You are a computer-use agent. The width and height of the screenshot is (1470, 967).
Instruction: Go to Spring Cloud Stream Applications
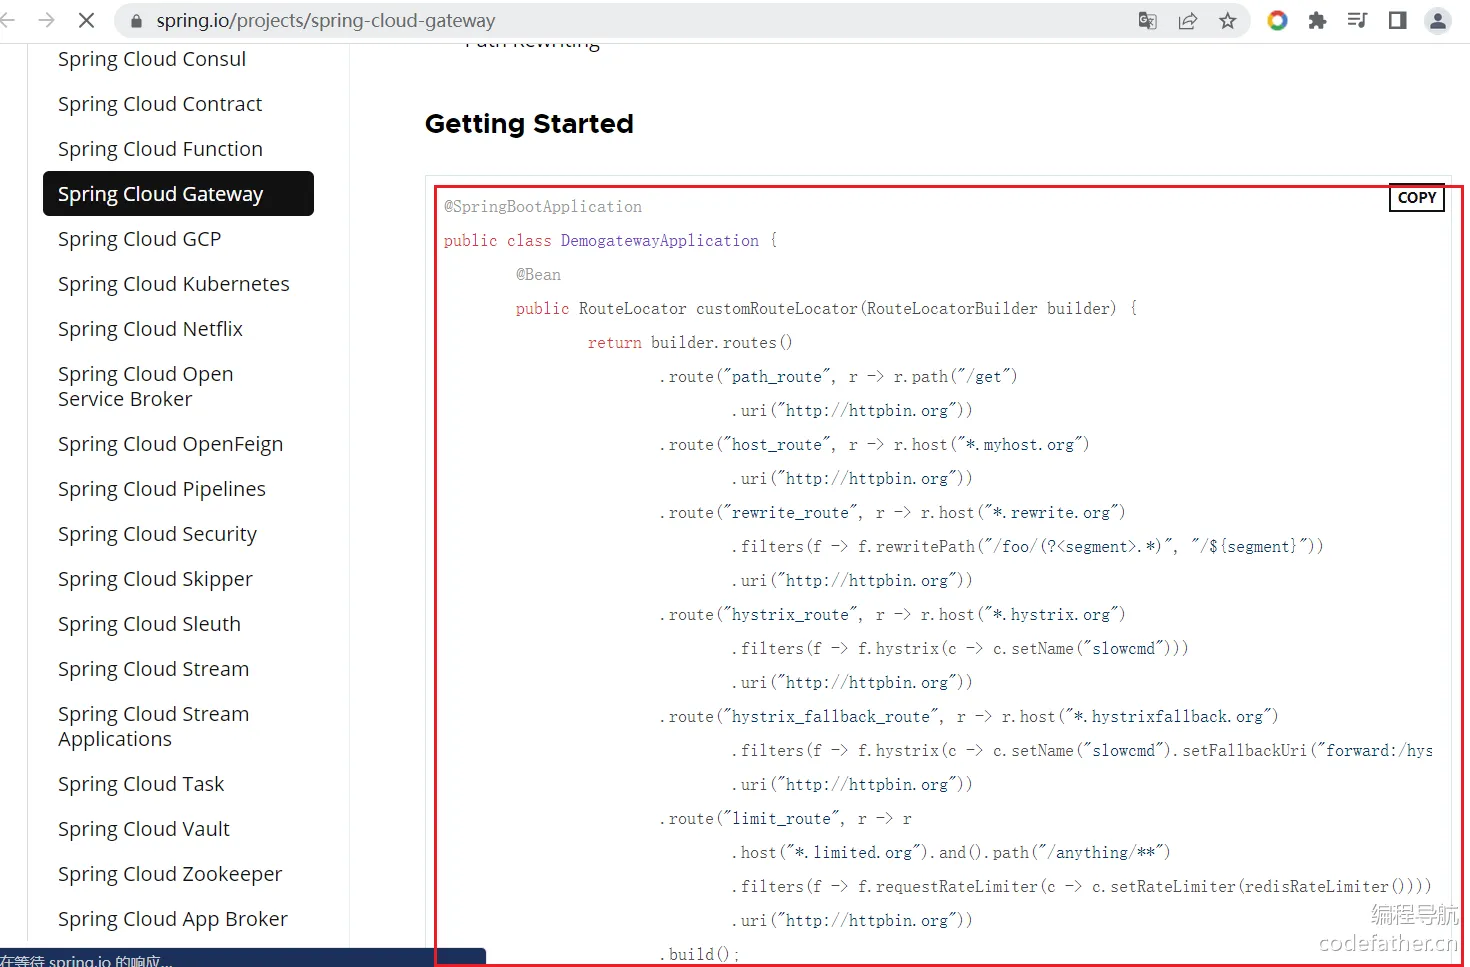point(153,726)
